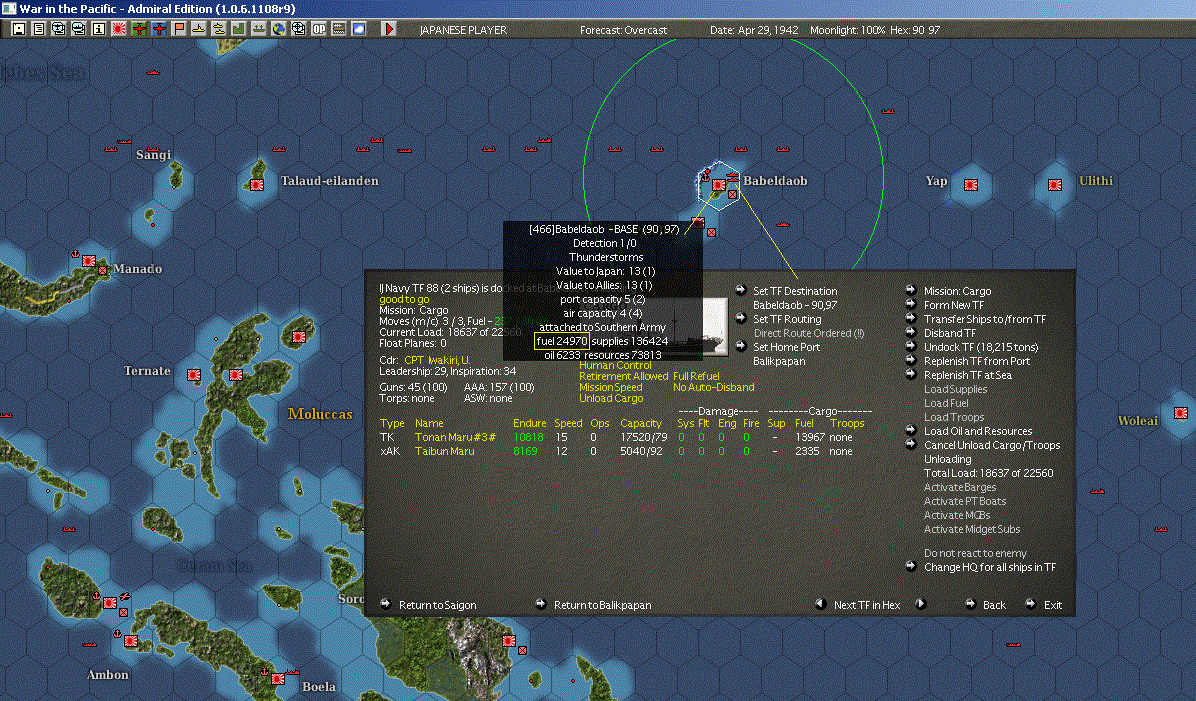The image size is (1196, 701).
Task: Select the Ulithi base icon on map
Action: [1055, 185]
